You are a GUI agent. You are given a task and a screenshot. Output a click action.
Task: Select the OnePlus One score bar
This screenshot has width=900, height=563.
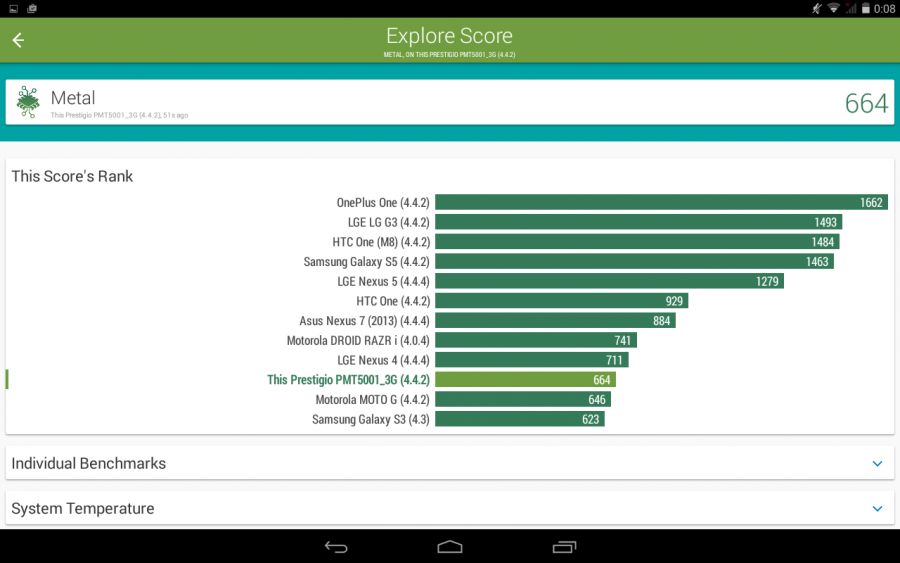coord(661,203)
